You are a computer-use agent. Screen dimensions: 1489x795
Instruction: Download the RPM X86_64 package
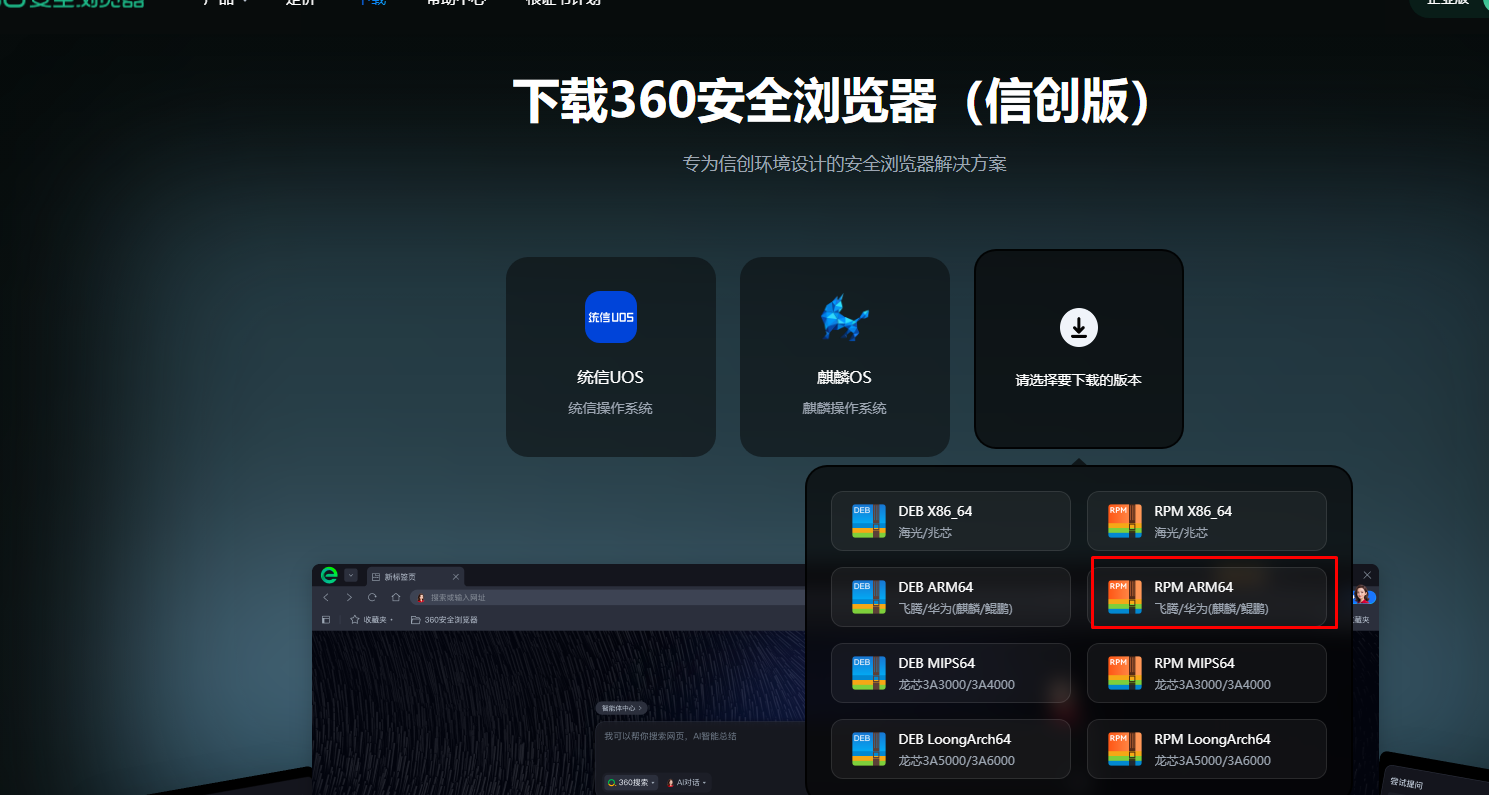click(x=1207, y=521)
